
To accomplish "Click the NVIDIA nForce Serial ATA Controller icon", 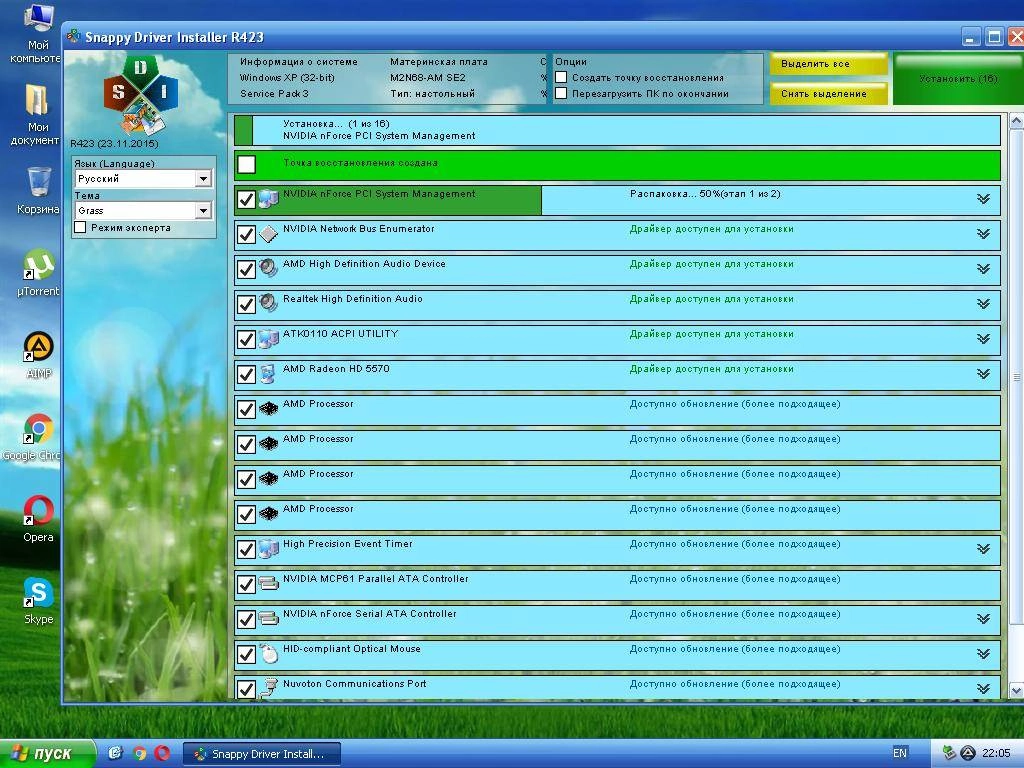I will click(x=268, y=618).
